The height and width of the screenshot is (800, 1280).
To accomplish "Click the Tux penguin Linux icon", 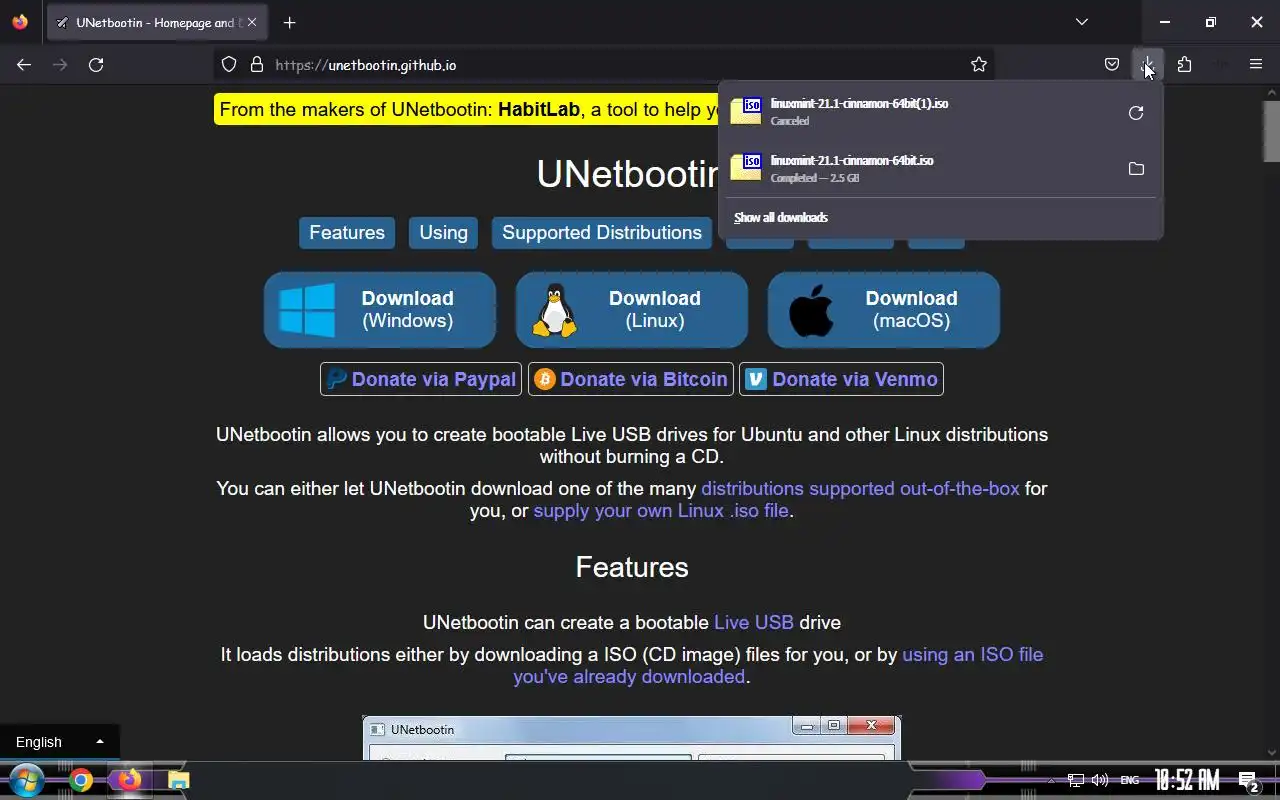I will pyautogui.click(x=554, y=310).
